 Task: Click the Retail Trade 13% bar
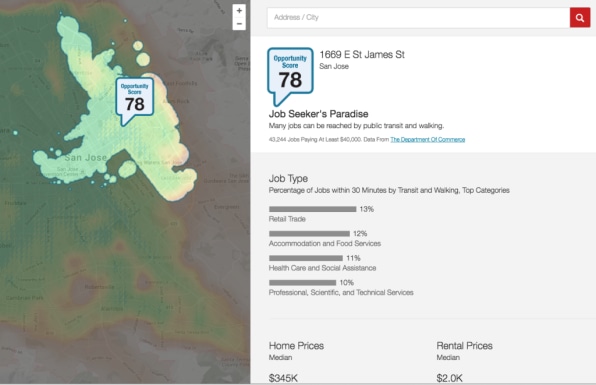(x=312, y=209)
